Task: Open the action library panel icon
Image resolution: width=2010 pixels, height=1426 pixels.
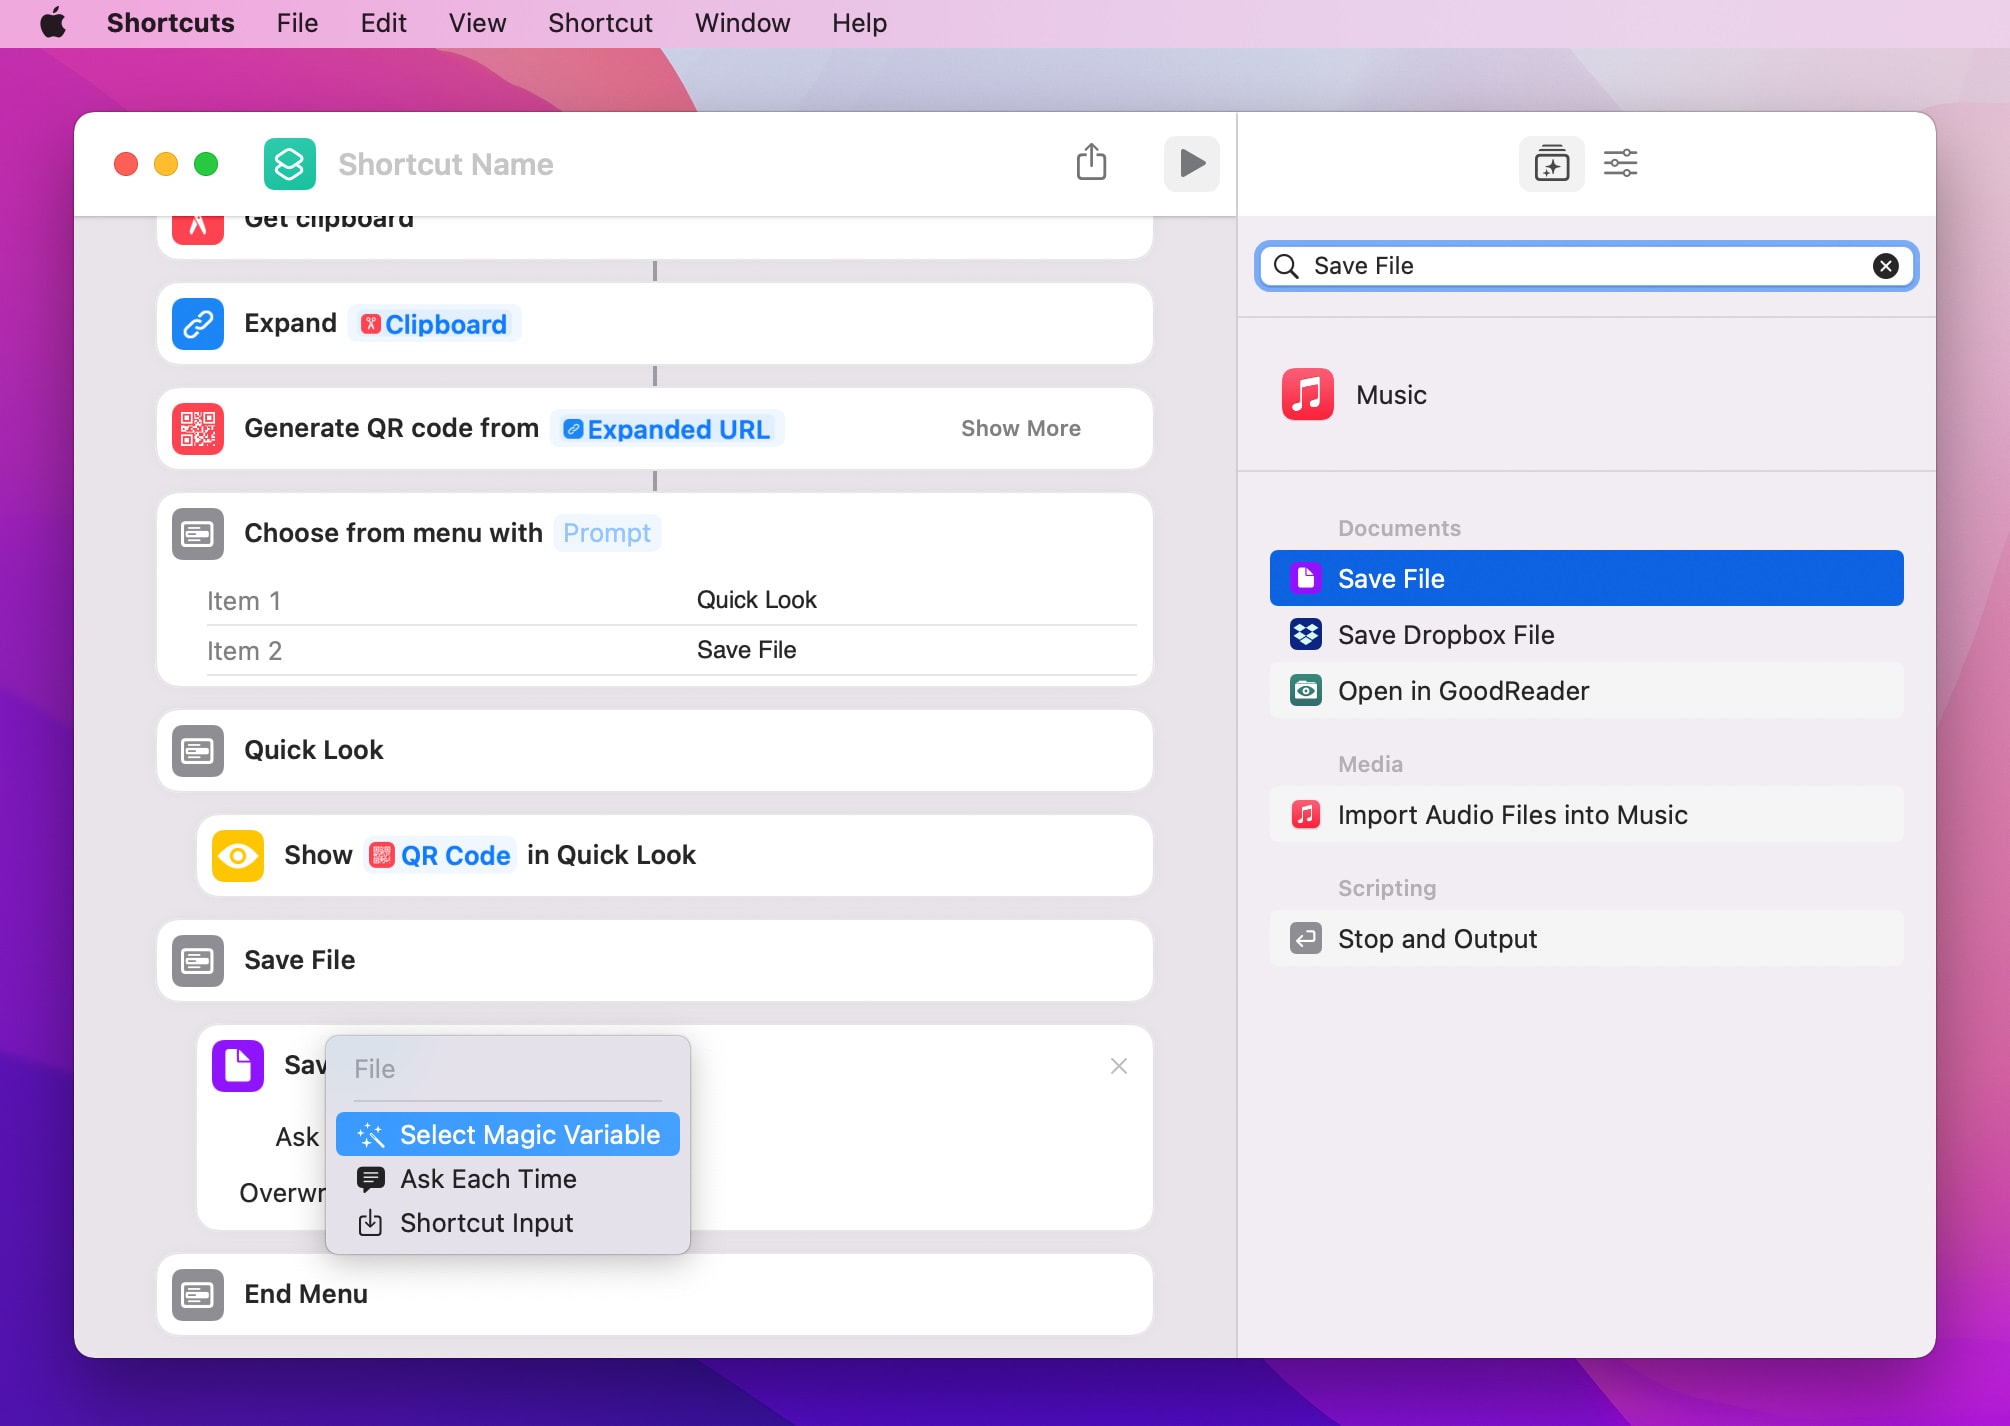Action: (x=1551, y=163)
